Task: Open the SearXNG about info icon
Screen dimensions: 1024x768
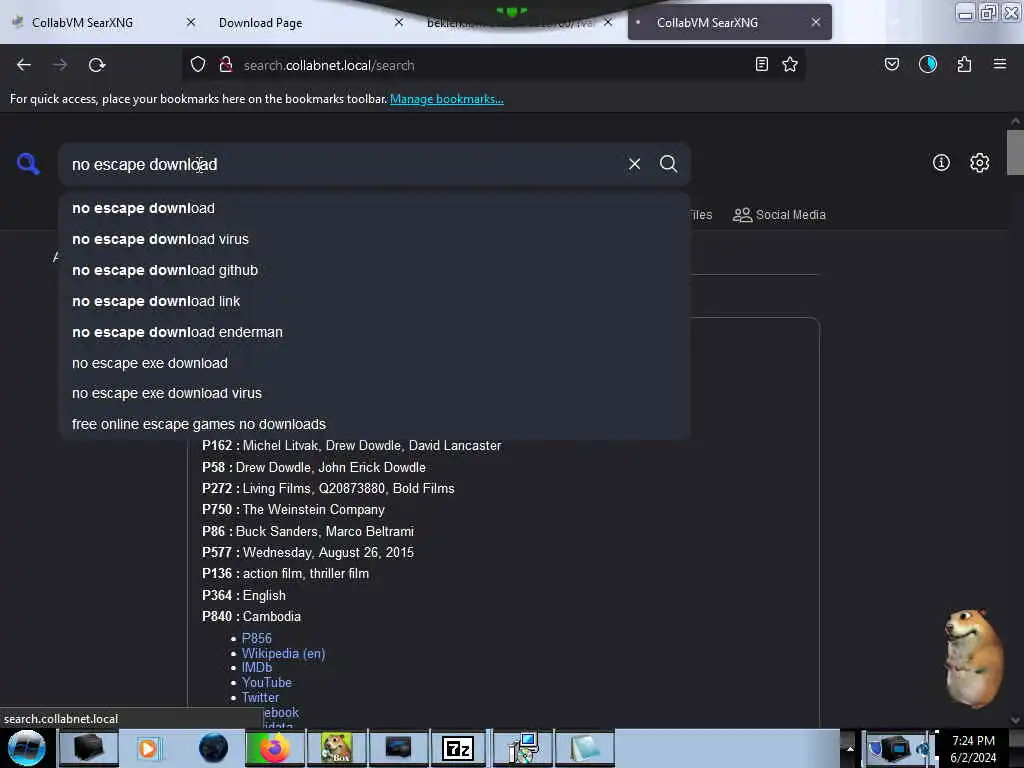Action: click(x=941, y=163)
